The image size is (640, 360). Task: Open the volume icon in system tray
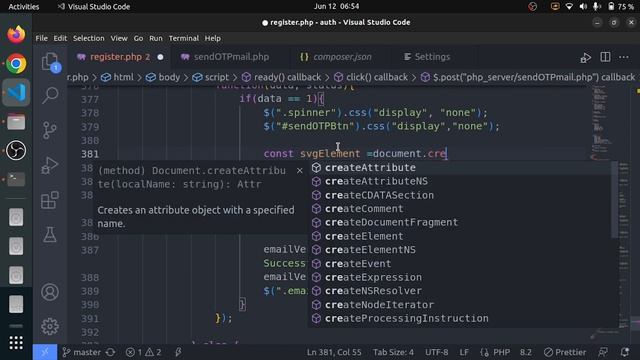point(583,7)
